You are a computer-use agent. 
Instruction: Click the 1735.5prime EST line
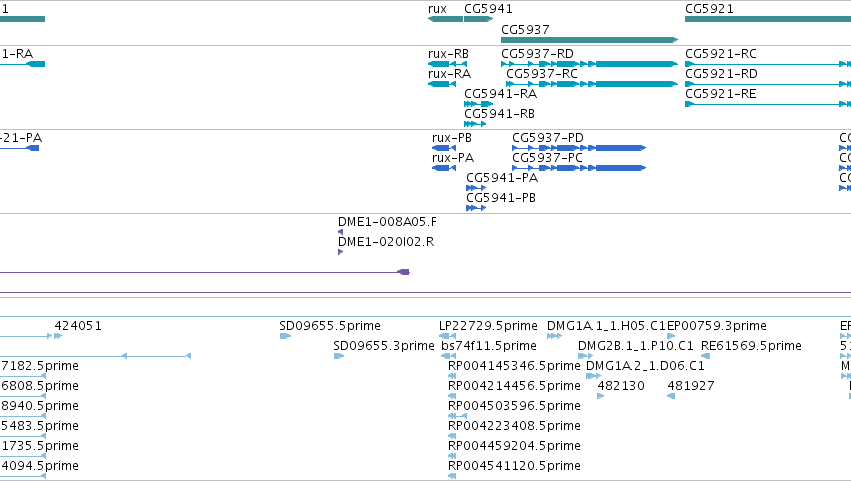(23, 457)
